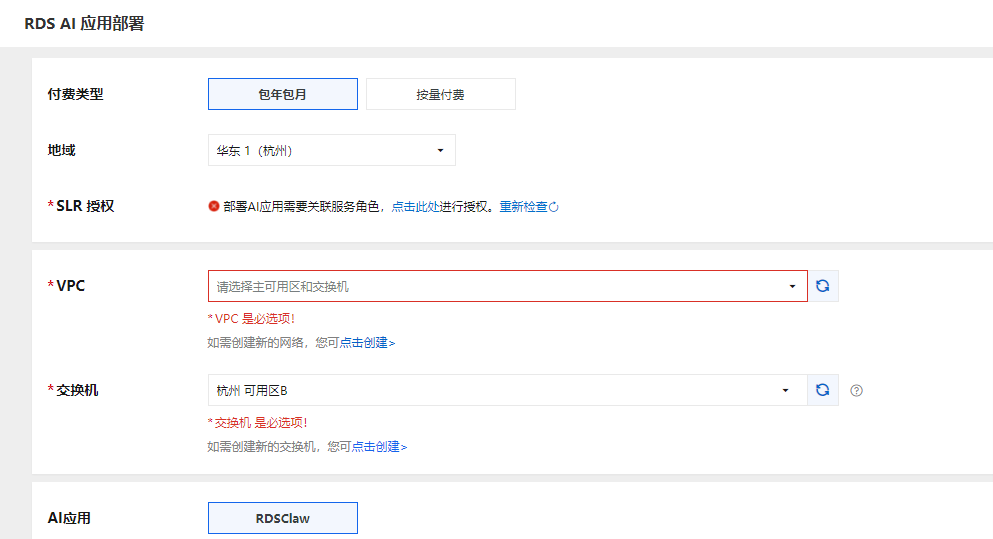Screen dimensions: 993x539
Task: Click the refresh icon after 重新检查
Action: pyautogui.click(x=554, y=207)
